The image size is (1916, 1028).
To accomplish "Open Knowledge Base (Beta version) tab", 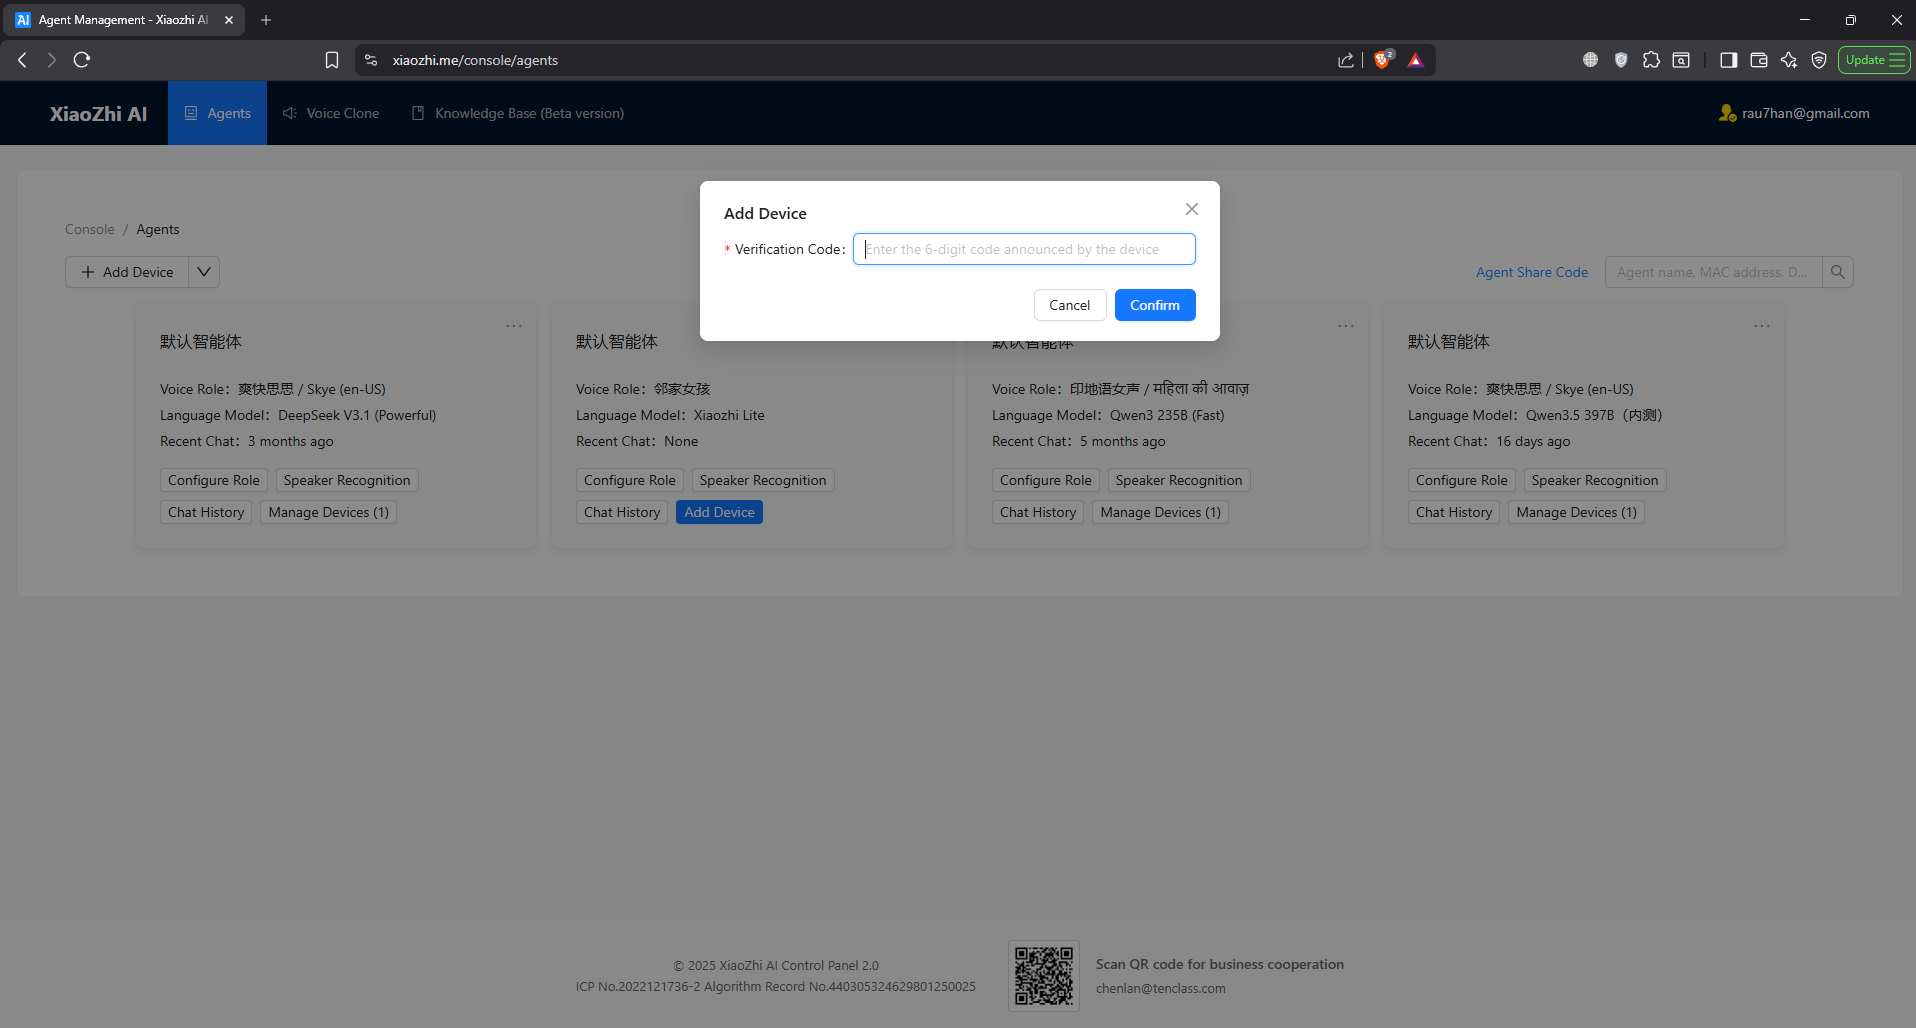I will (x=518, y=113).
